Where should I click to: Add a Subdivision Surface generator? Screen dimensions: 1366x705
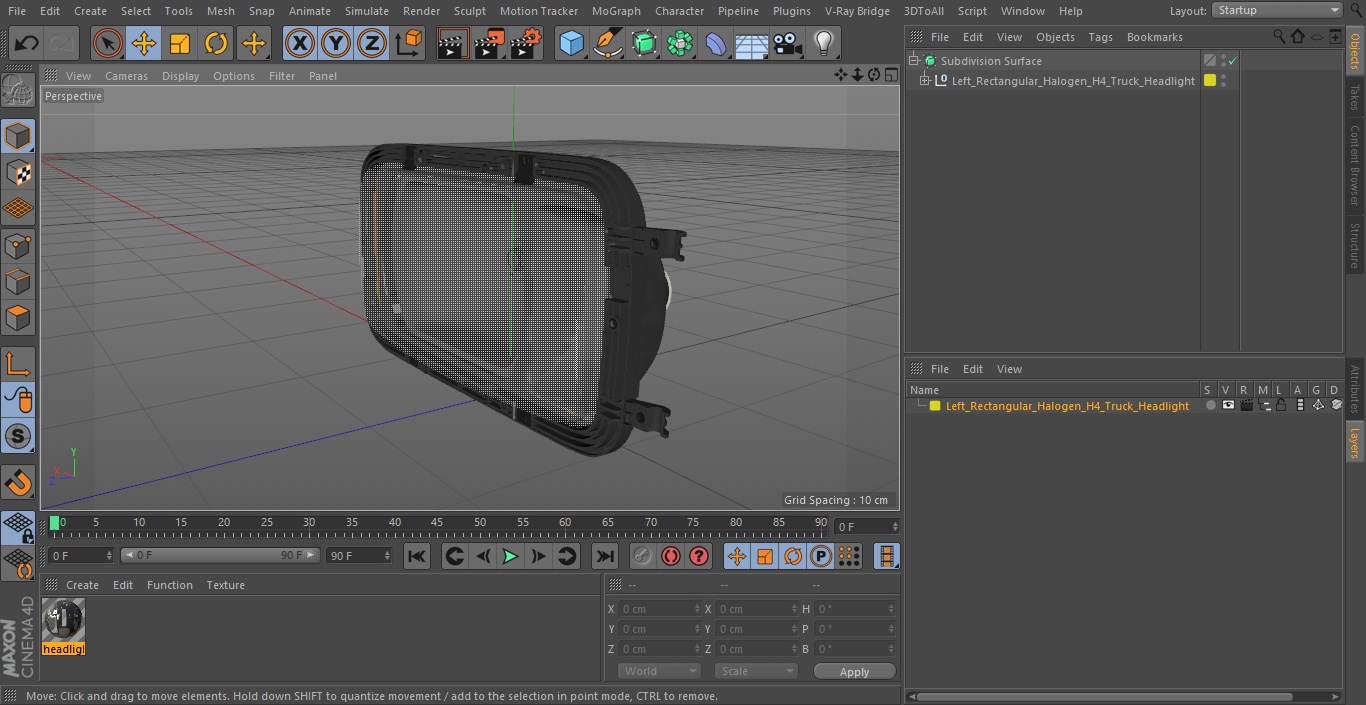pos(644,43)
